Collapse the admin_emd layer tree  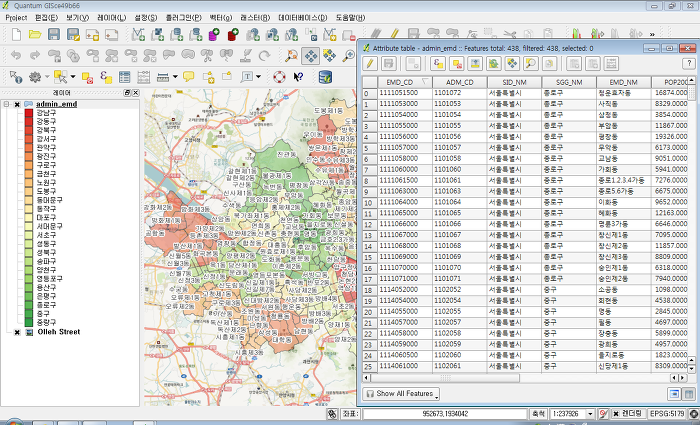point(7,104)
